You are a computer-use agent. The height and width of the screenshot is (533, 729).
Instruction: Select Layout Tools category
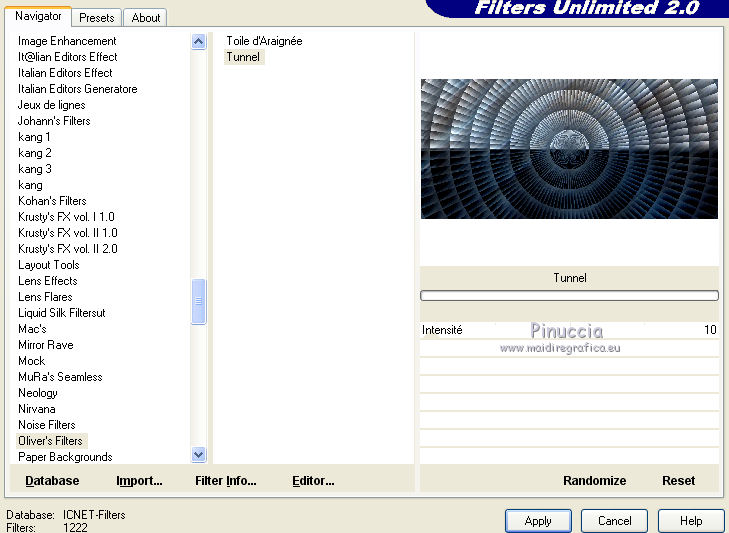click(x=49, y=265)
